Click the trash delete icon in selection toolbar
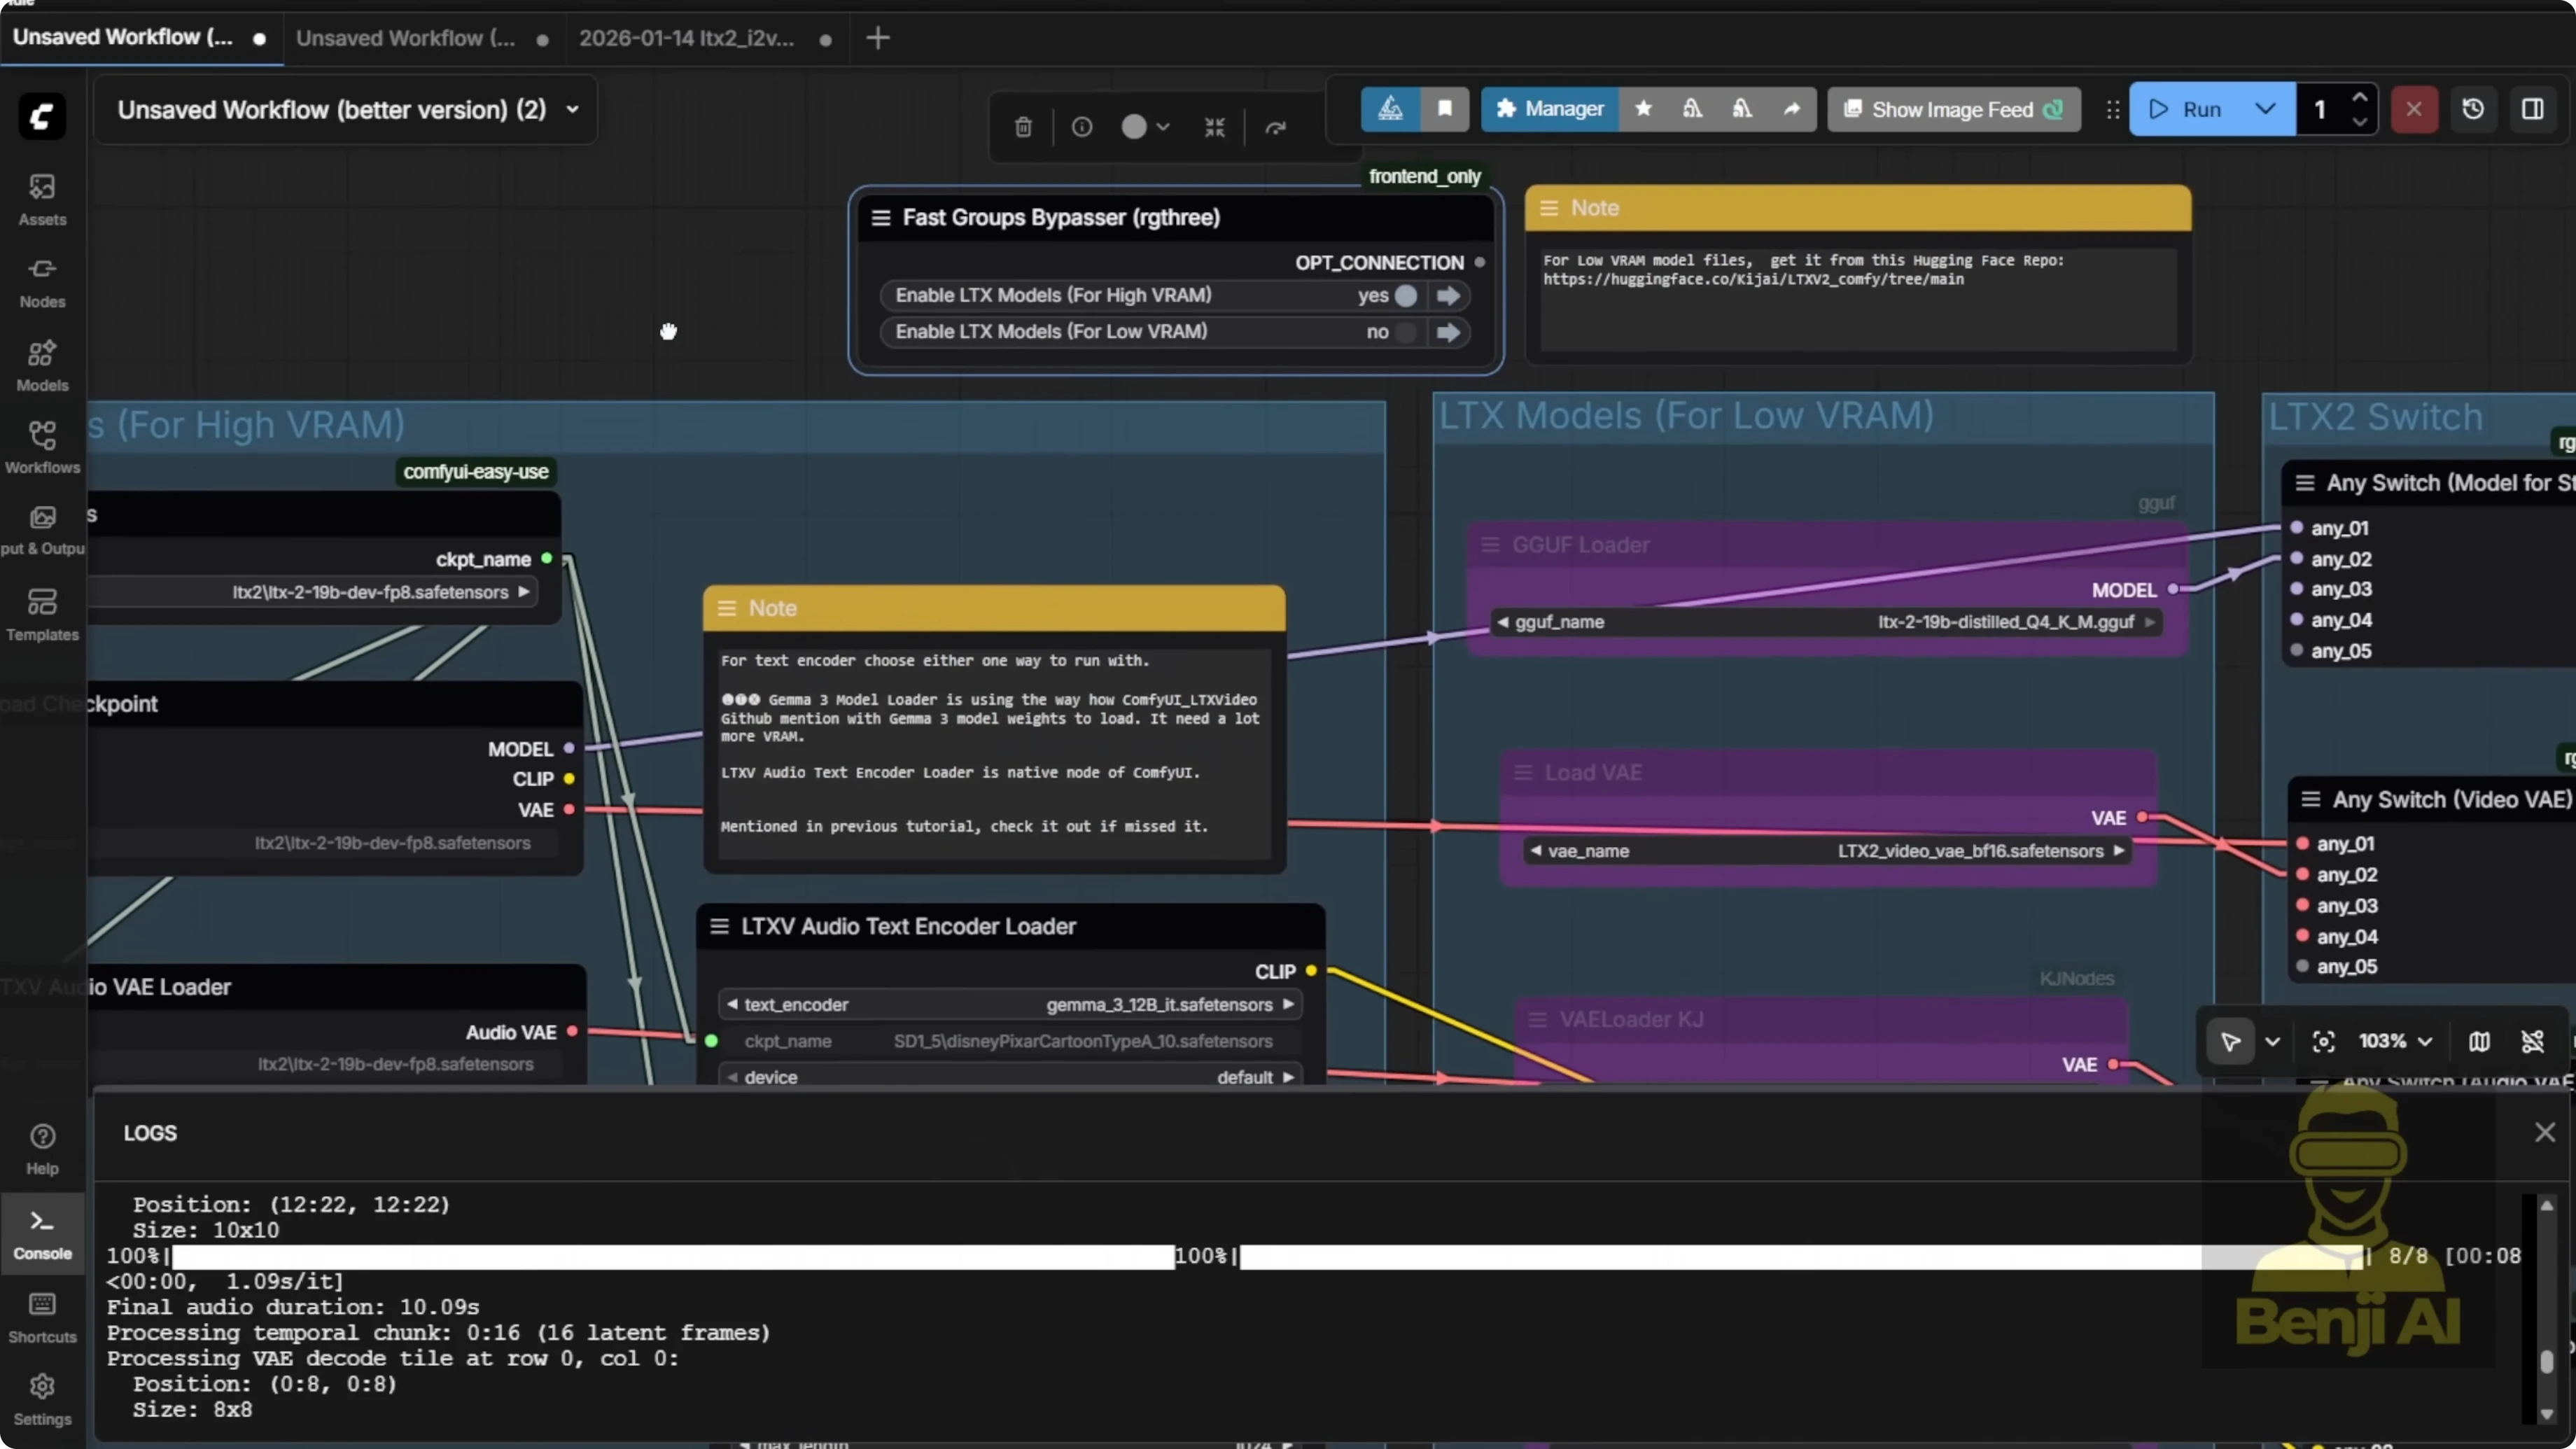 pos(1023,127)
